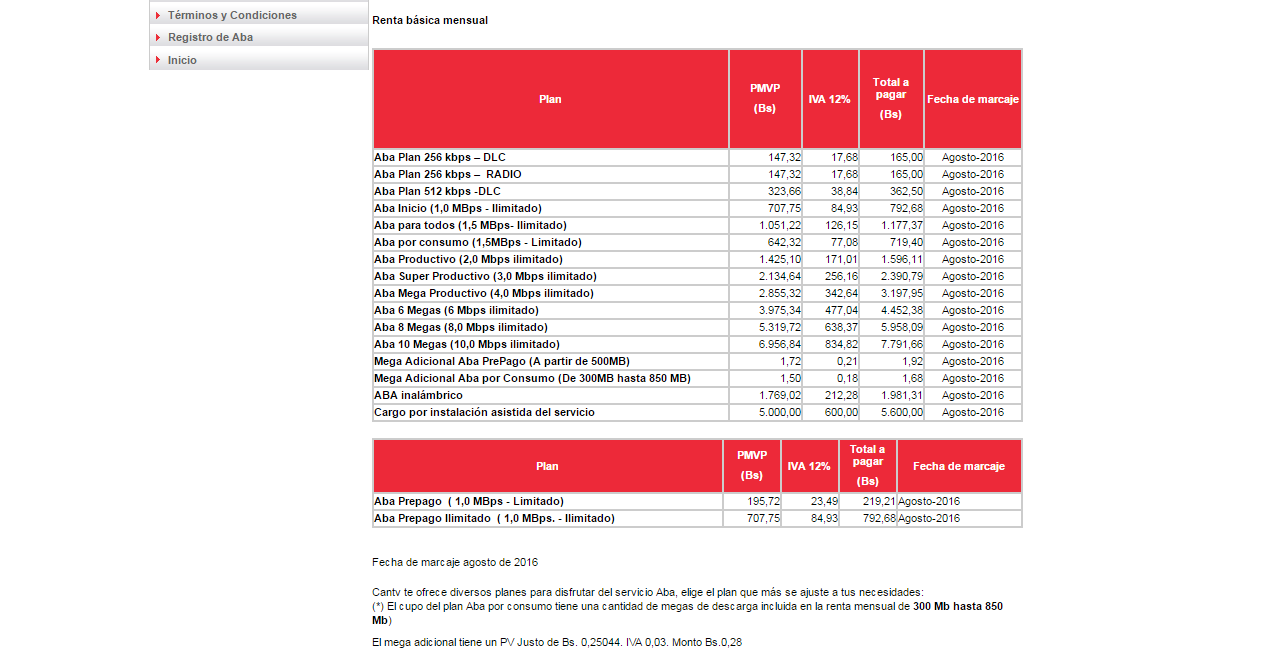This screenshot has width=1271, height=657.
Task: Select Aba Prepago Ilimitado row in second table
Action: coord(494,519)
